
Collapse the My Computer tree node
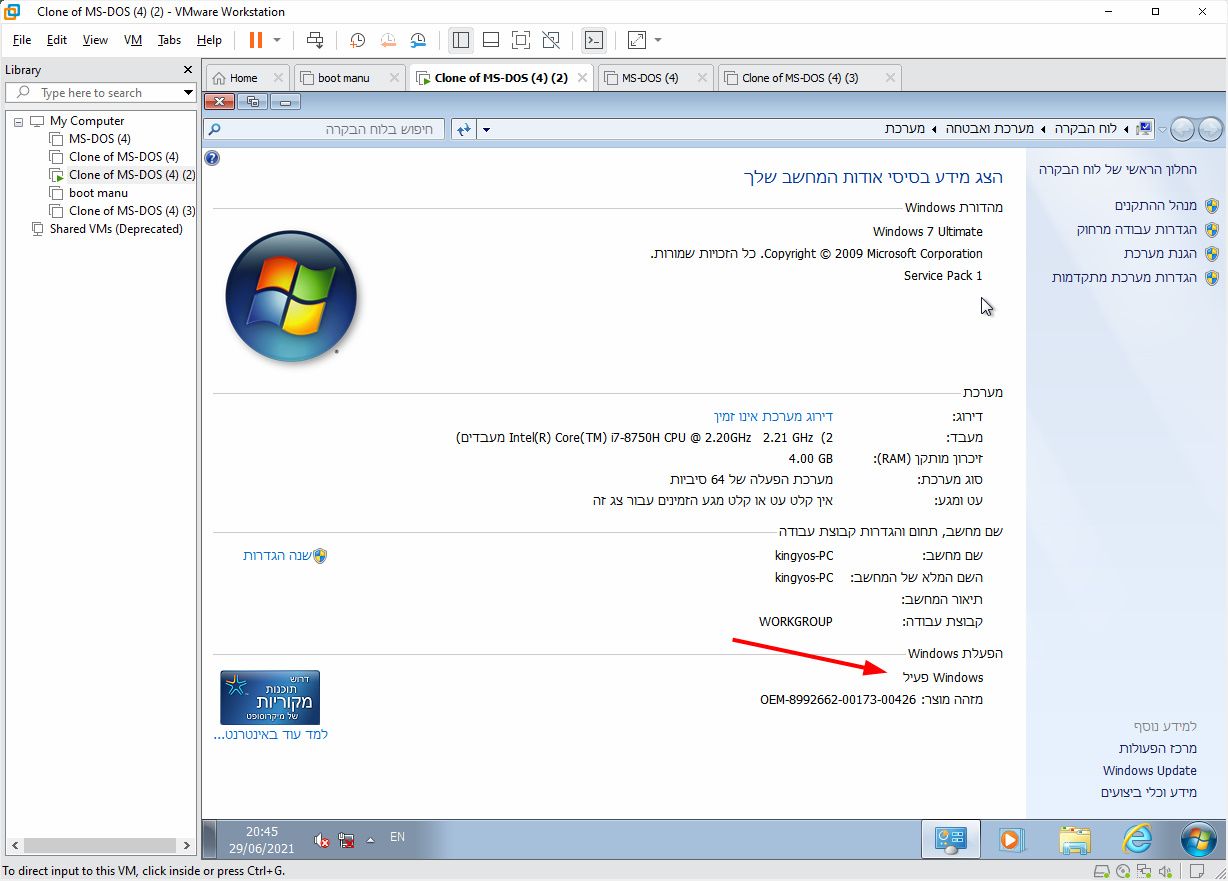18,121
